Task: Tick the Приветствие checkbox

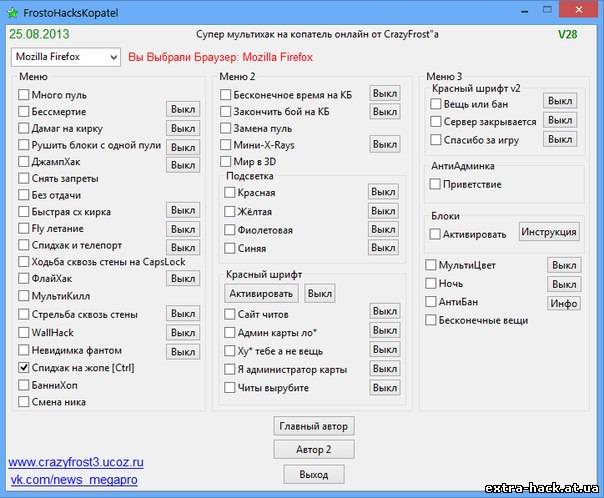Action: tap(435, 184)
